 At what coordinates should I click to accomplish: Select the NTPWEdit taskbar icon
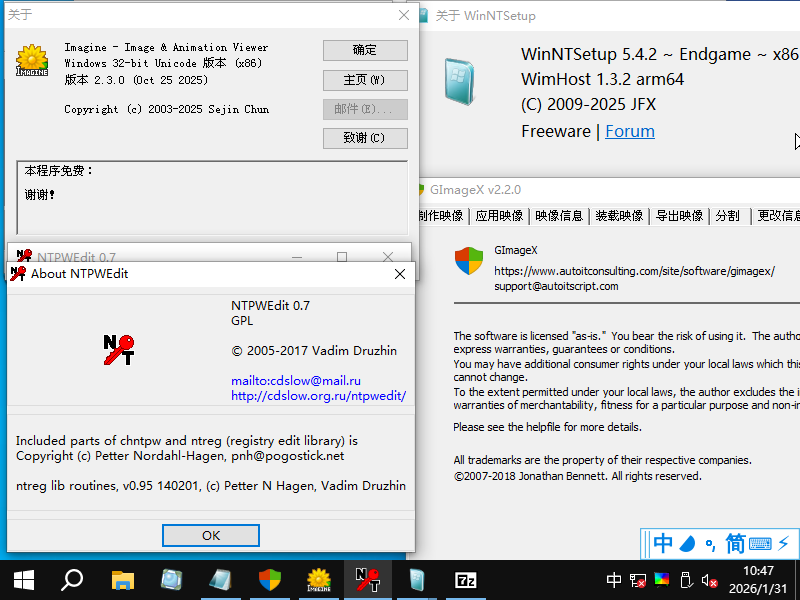pyautogui.click(x=367, y=579)
